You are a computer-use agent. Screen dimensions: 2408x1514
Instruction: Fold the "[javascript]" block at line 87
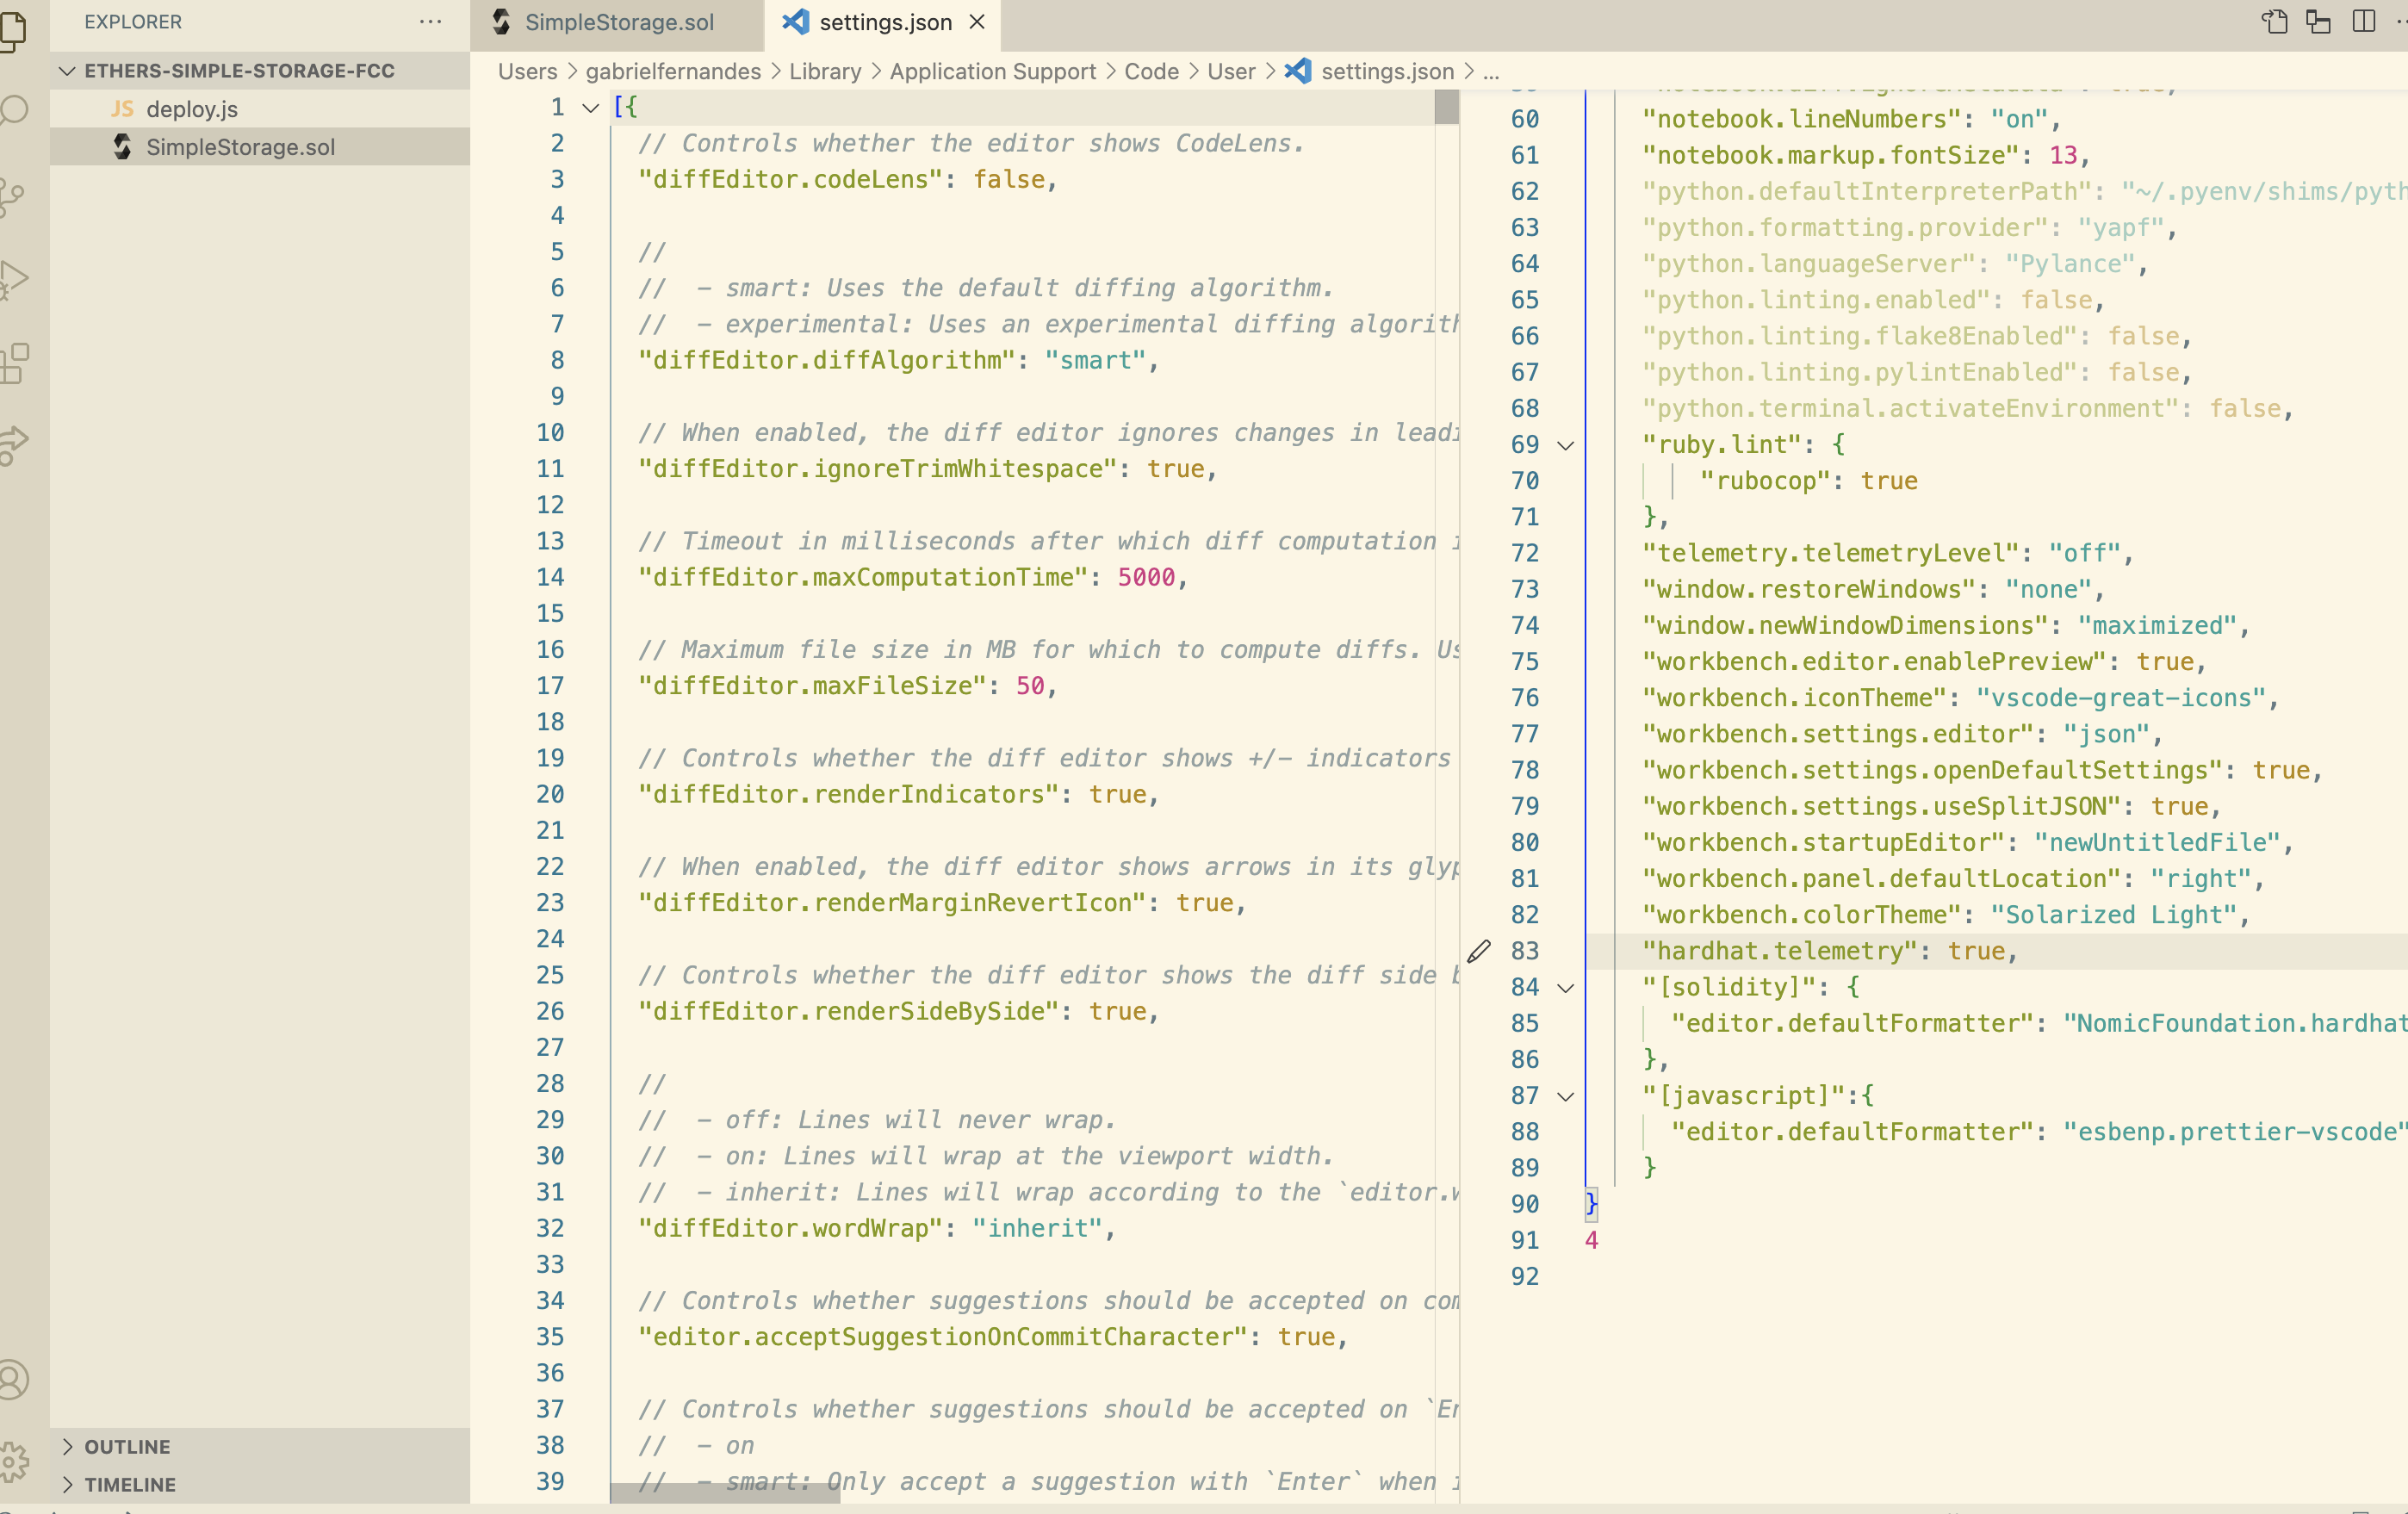1566,1096
